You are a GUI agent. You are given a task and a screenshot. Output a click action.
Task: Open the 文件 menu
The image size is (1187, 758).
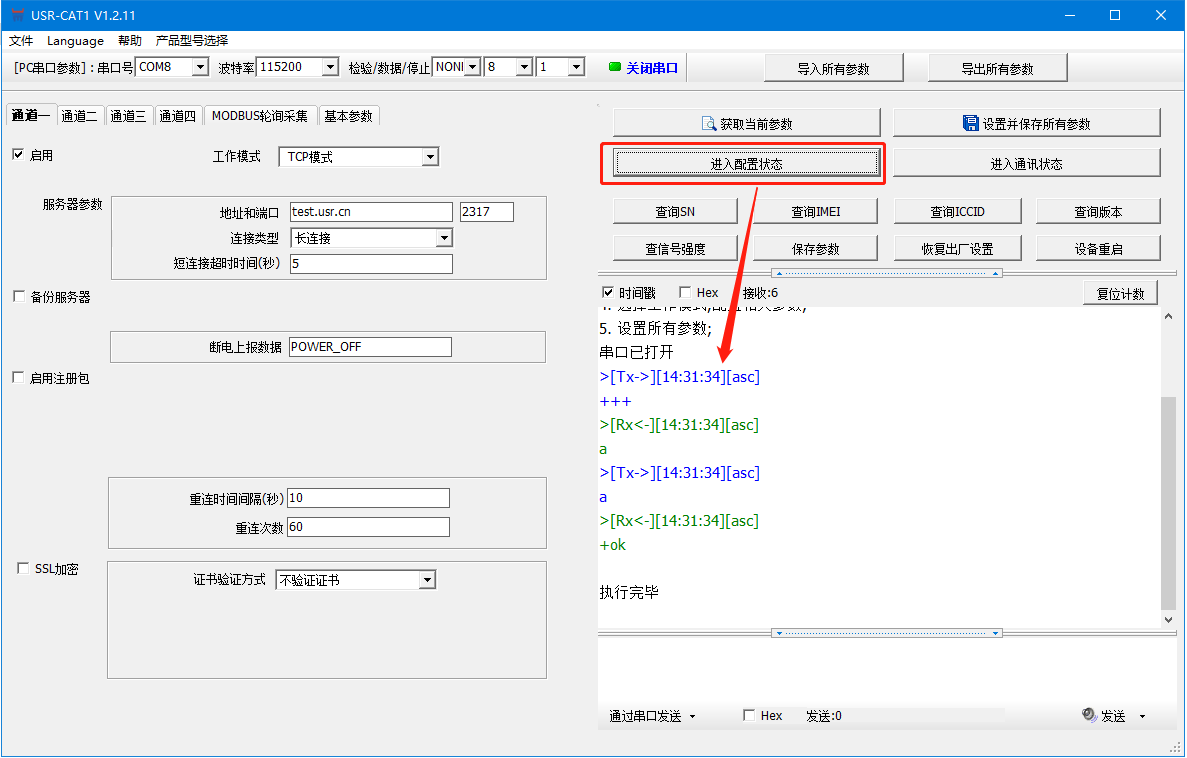(21, 41)
